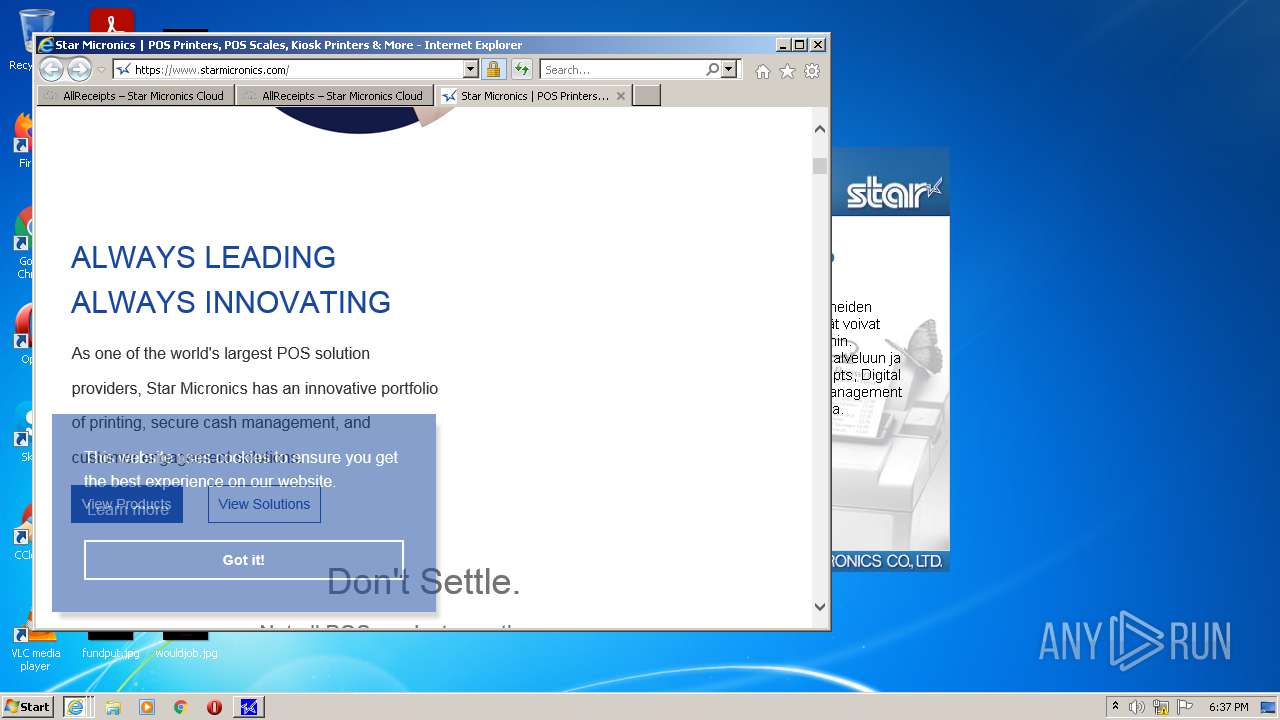
Task: Open a new blank tab
Action: coord(647,96)
